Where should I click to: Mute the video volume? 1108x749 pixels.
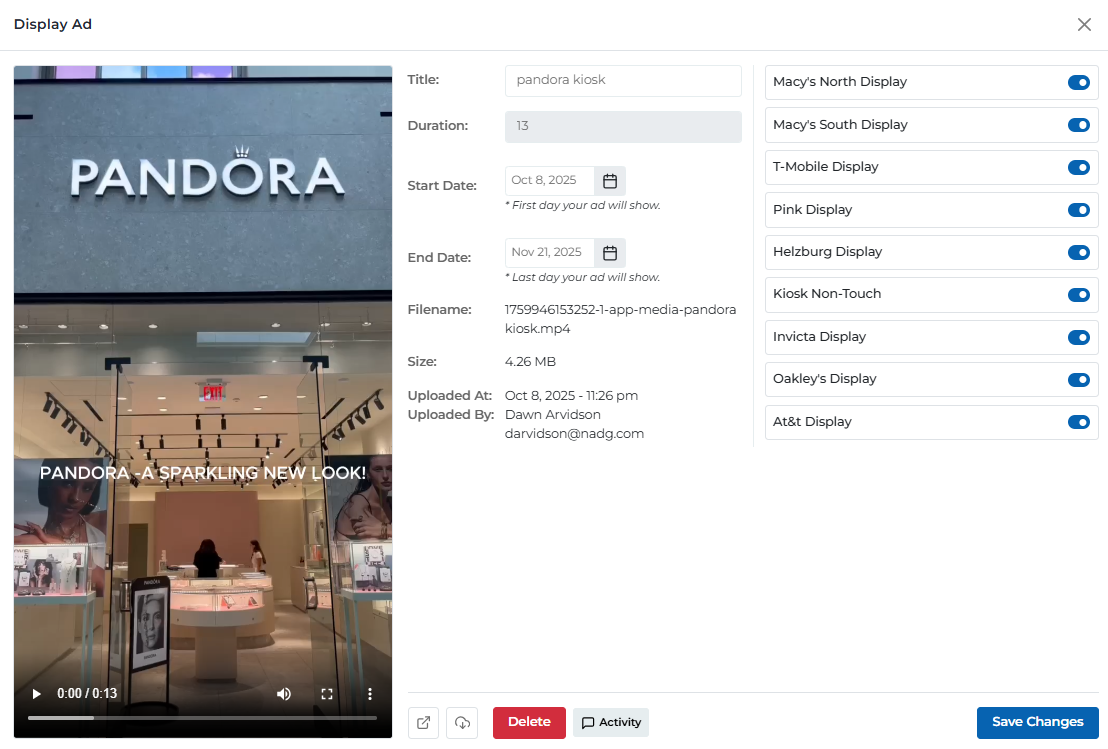[284, 694]
